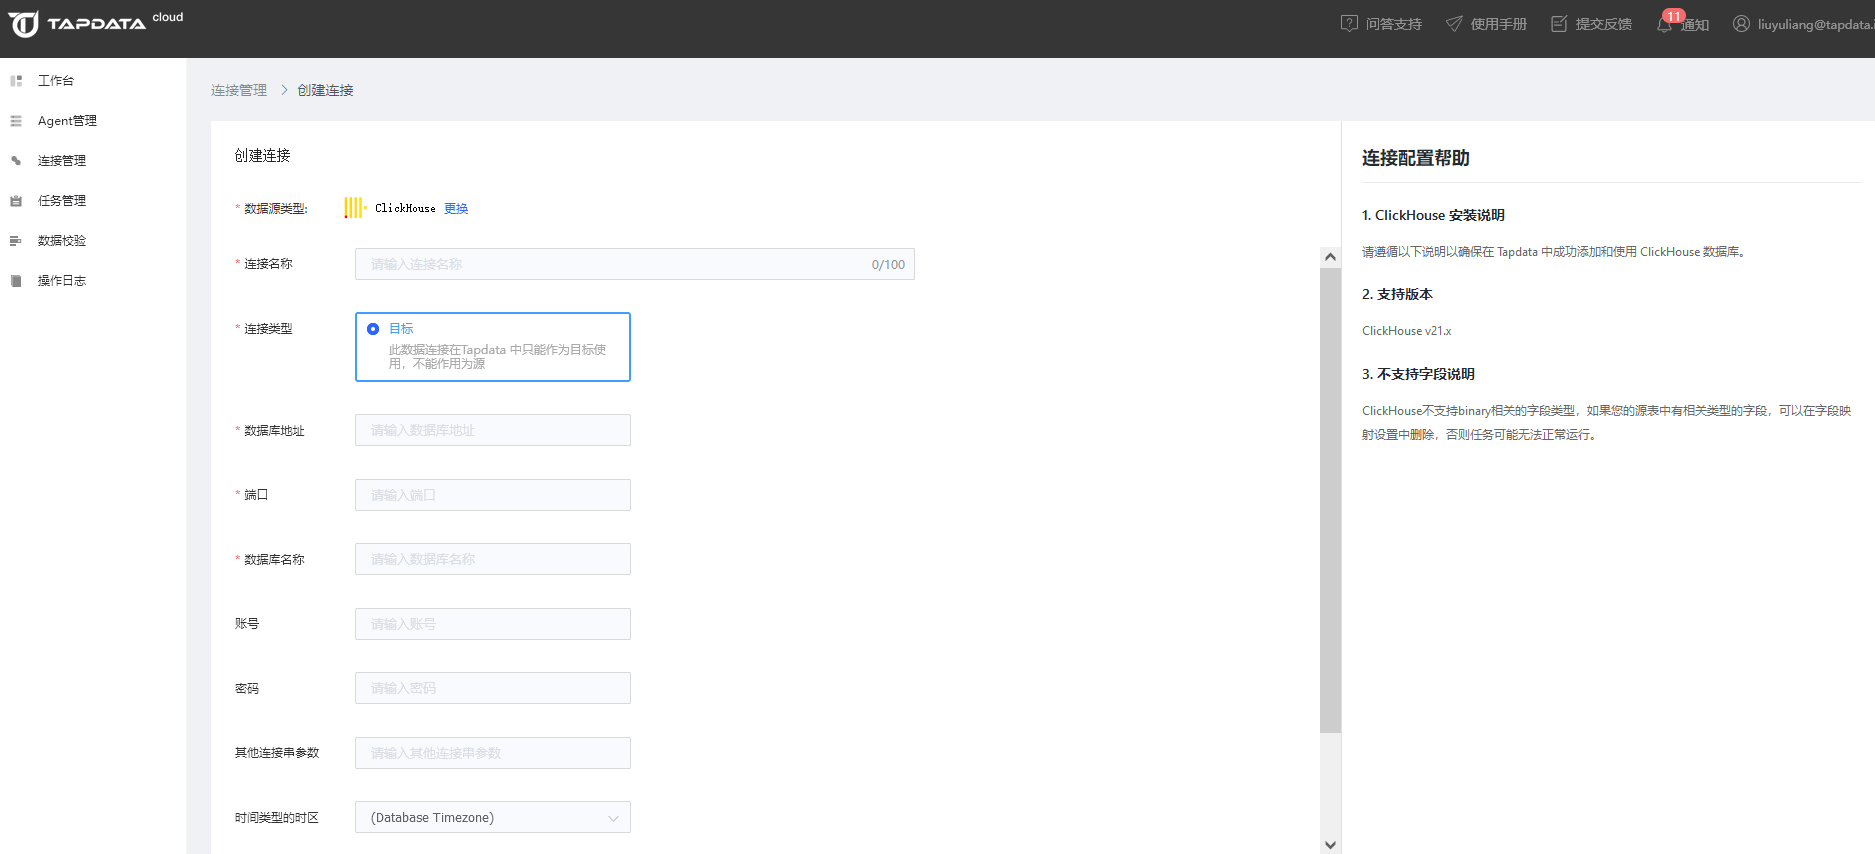Click the 连接配置帮助 heading
This screenshot has width=1875, height=854.
click(x=1416, y=158)
